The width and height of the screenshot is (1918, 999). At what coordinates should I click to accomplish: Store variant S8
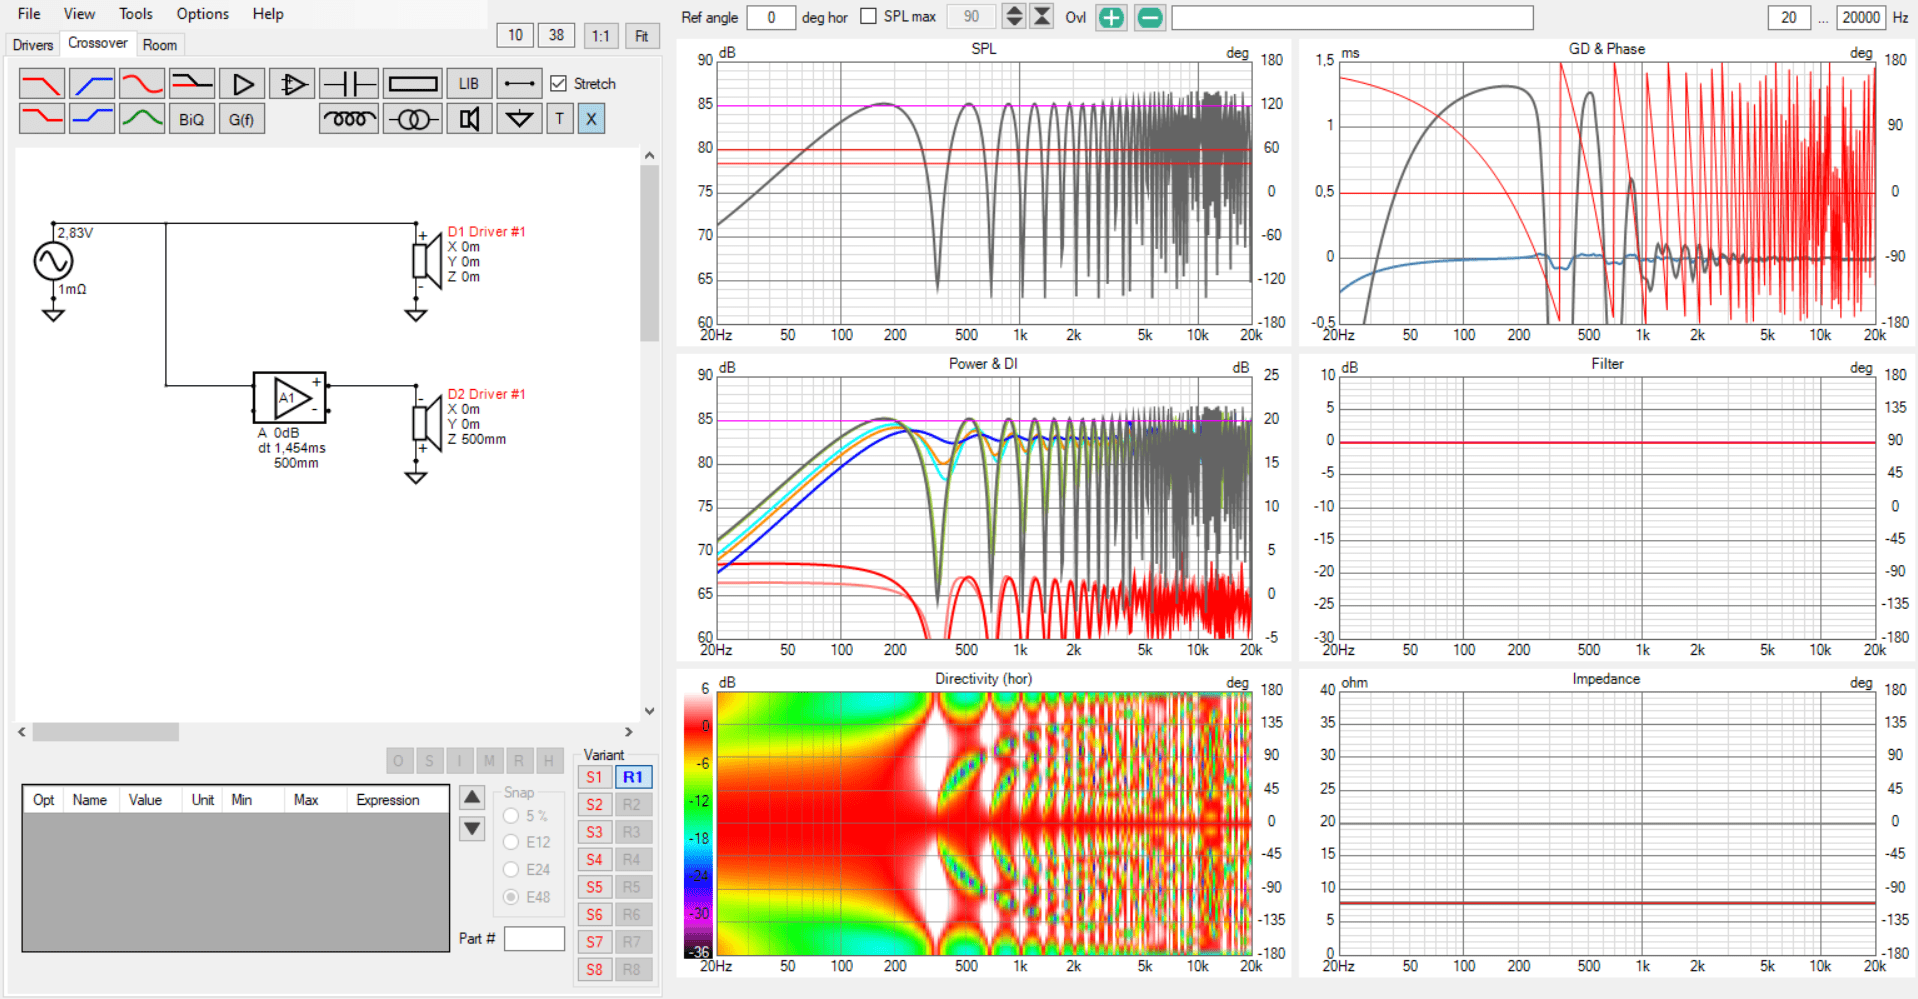click(595, 970)
